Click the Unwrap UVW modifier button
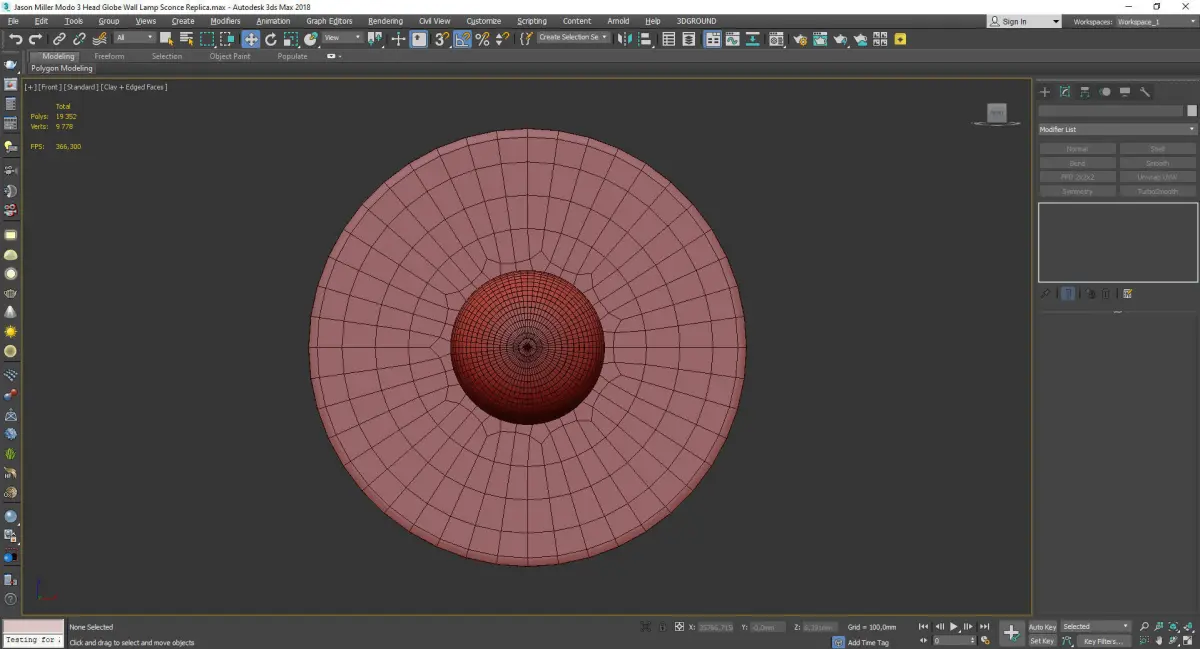1200x649 pixels. 1158,177
